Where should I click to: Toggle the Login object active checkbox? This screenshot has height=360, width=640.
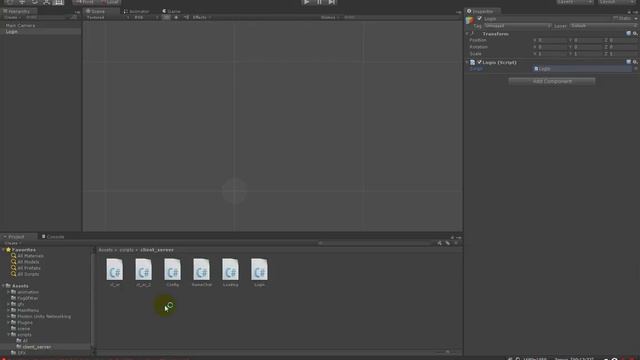click(x=480, y=19)
